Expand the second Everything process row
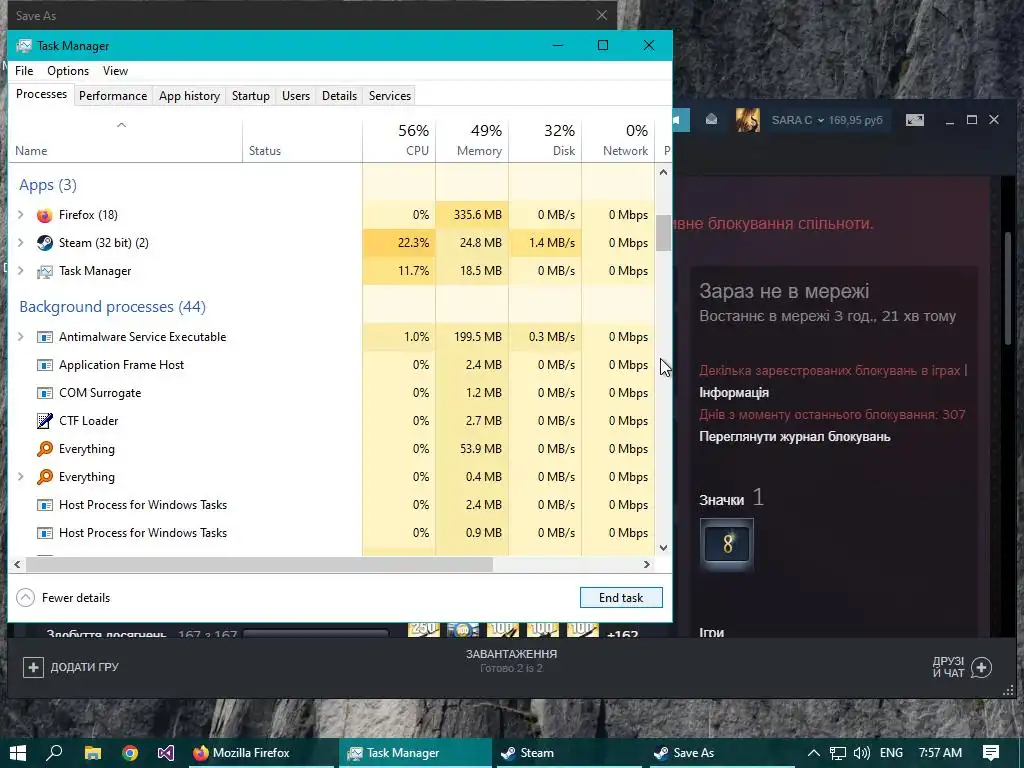1024x768 pixels. (x=20, y=477)
